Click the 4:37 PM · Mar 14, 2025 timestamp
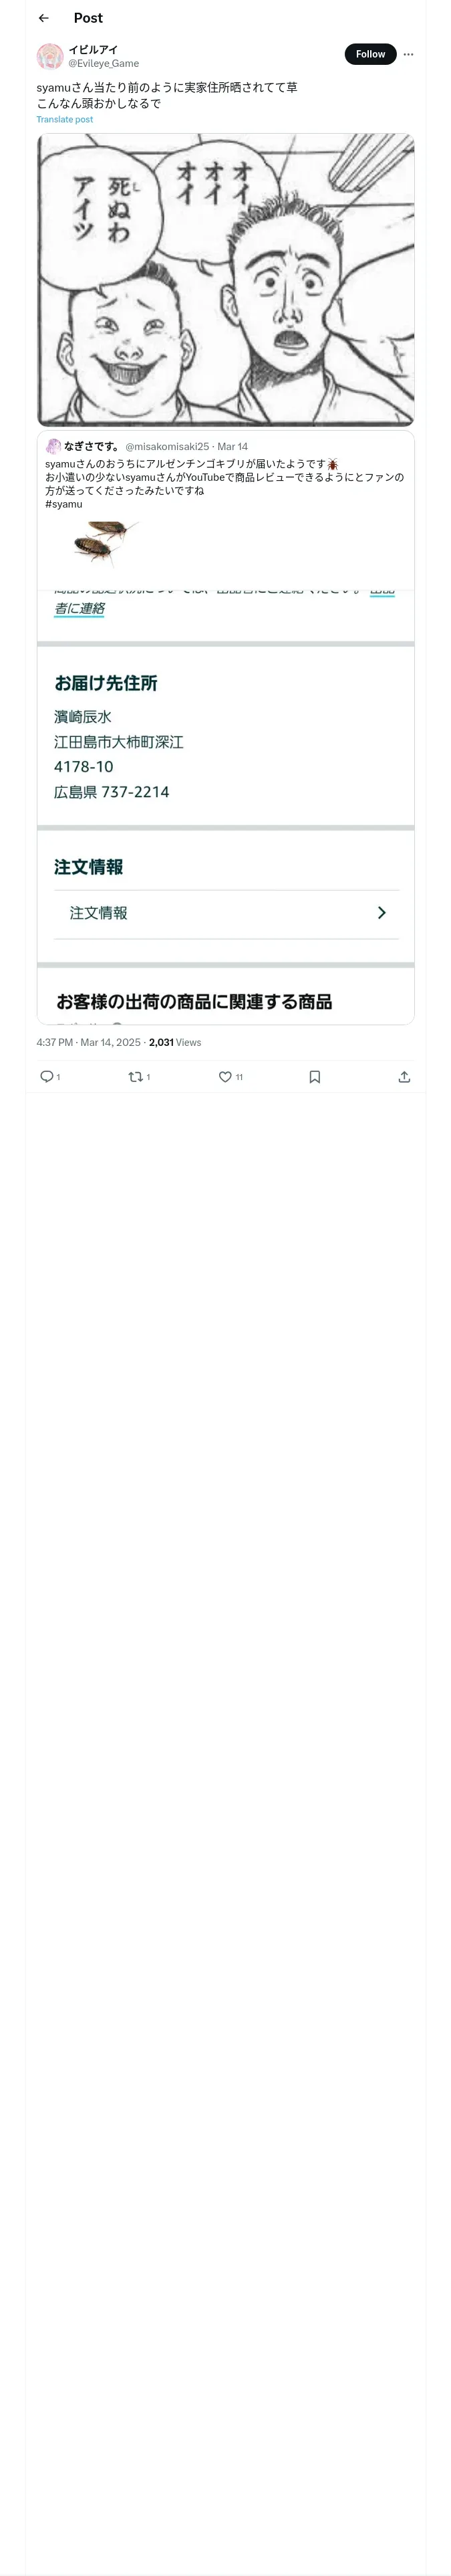 (x=88, y=1042)
